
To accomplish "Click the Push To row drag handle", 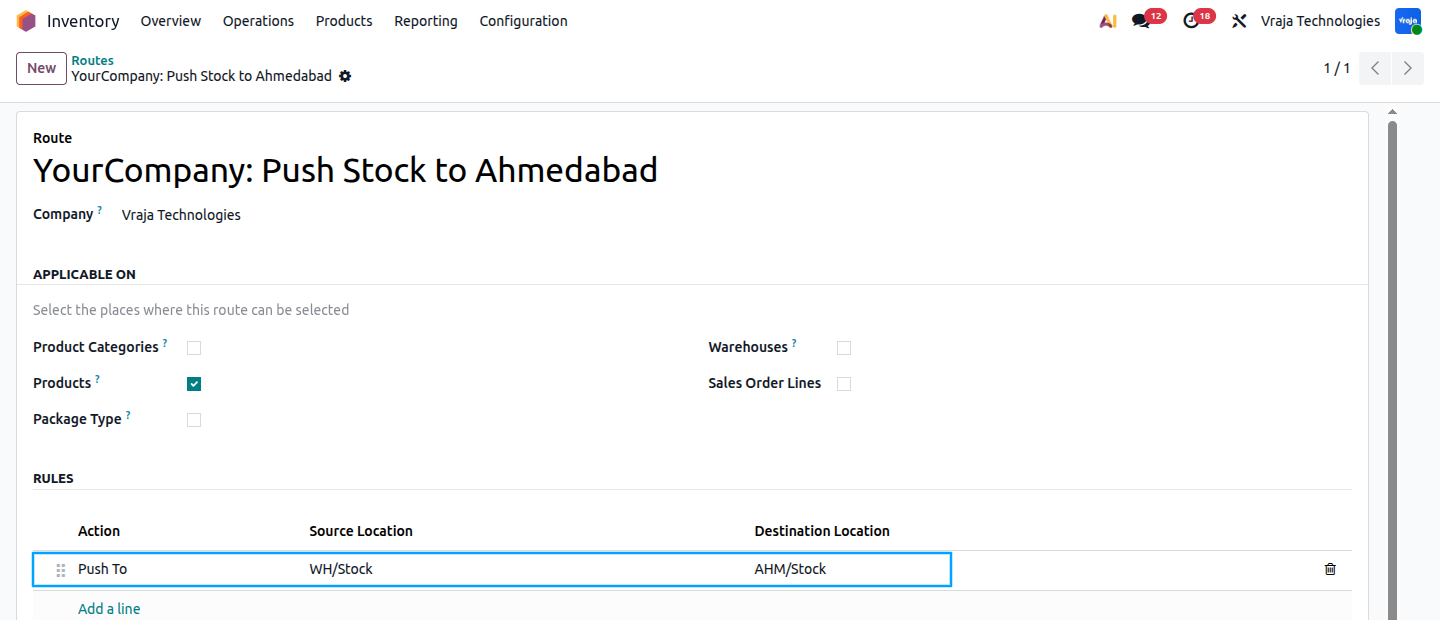I will point(61,570).
